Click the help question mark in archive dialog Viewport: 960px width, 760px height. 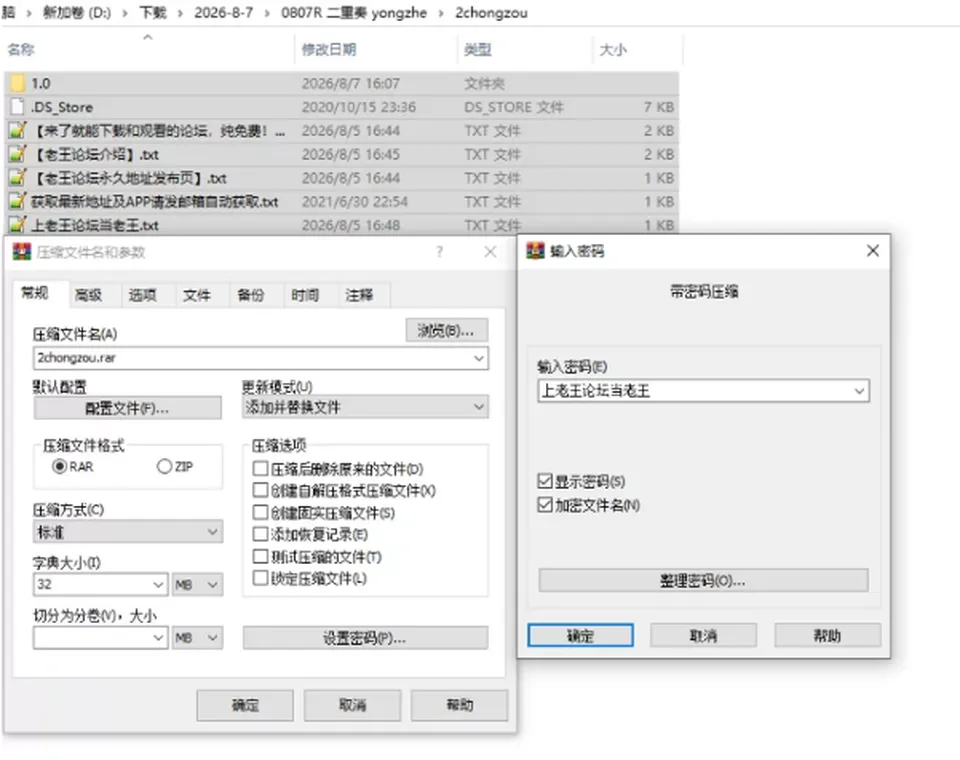pos(439,252)
